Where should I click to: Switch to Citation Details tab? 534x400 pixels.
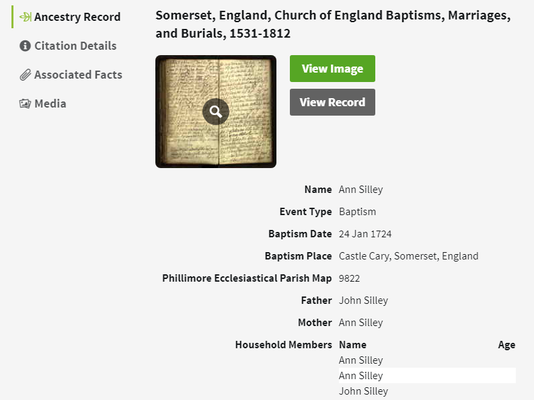68,46
